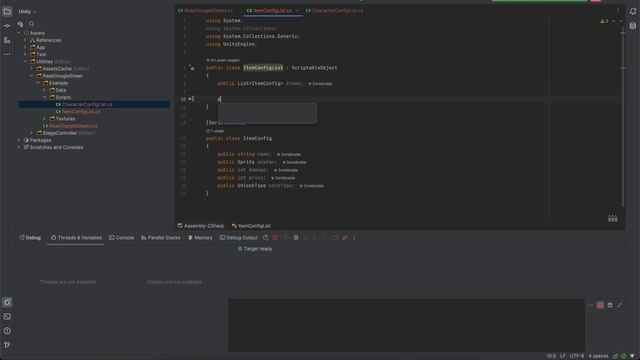Open the Debug tool window sidebar icon
The width and height of the screenshot is (640, 360).
[7, 302]
